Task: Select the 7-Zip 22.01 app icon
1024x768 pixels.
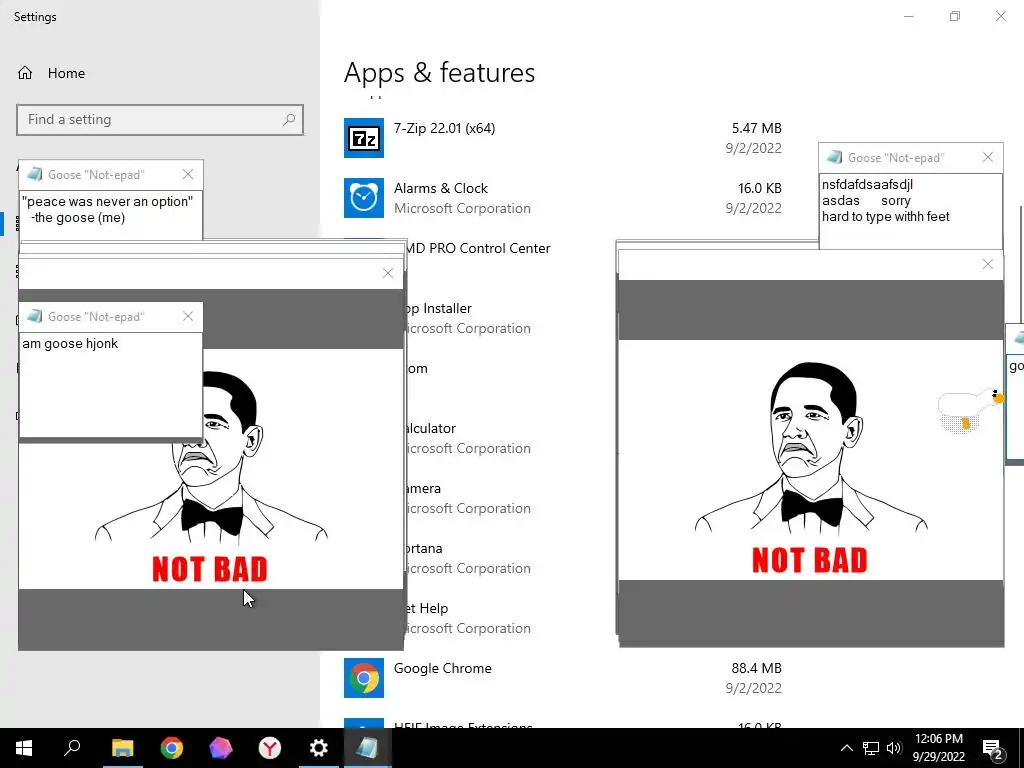Action: click(x=364, y=138)
